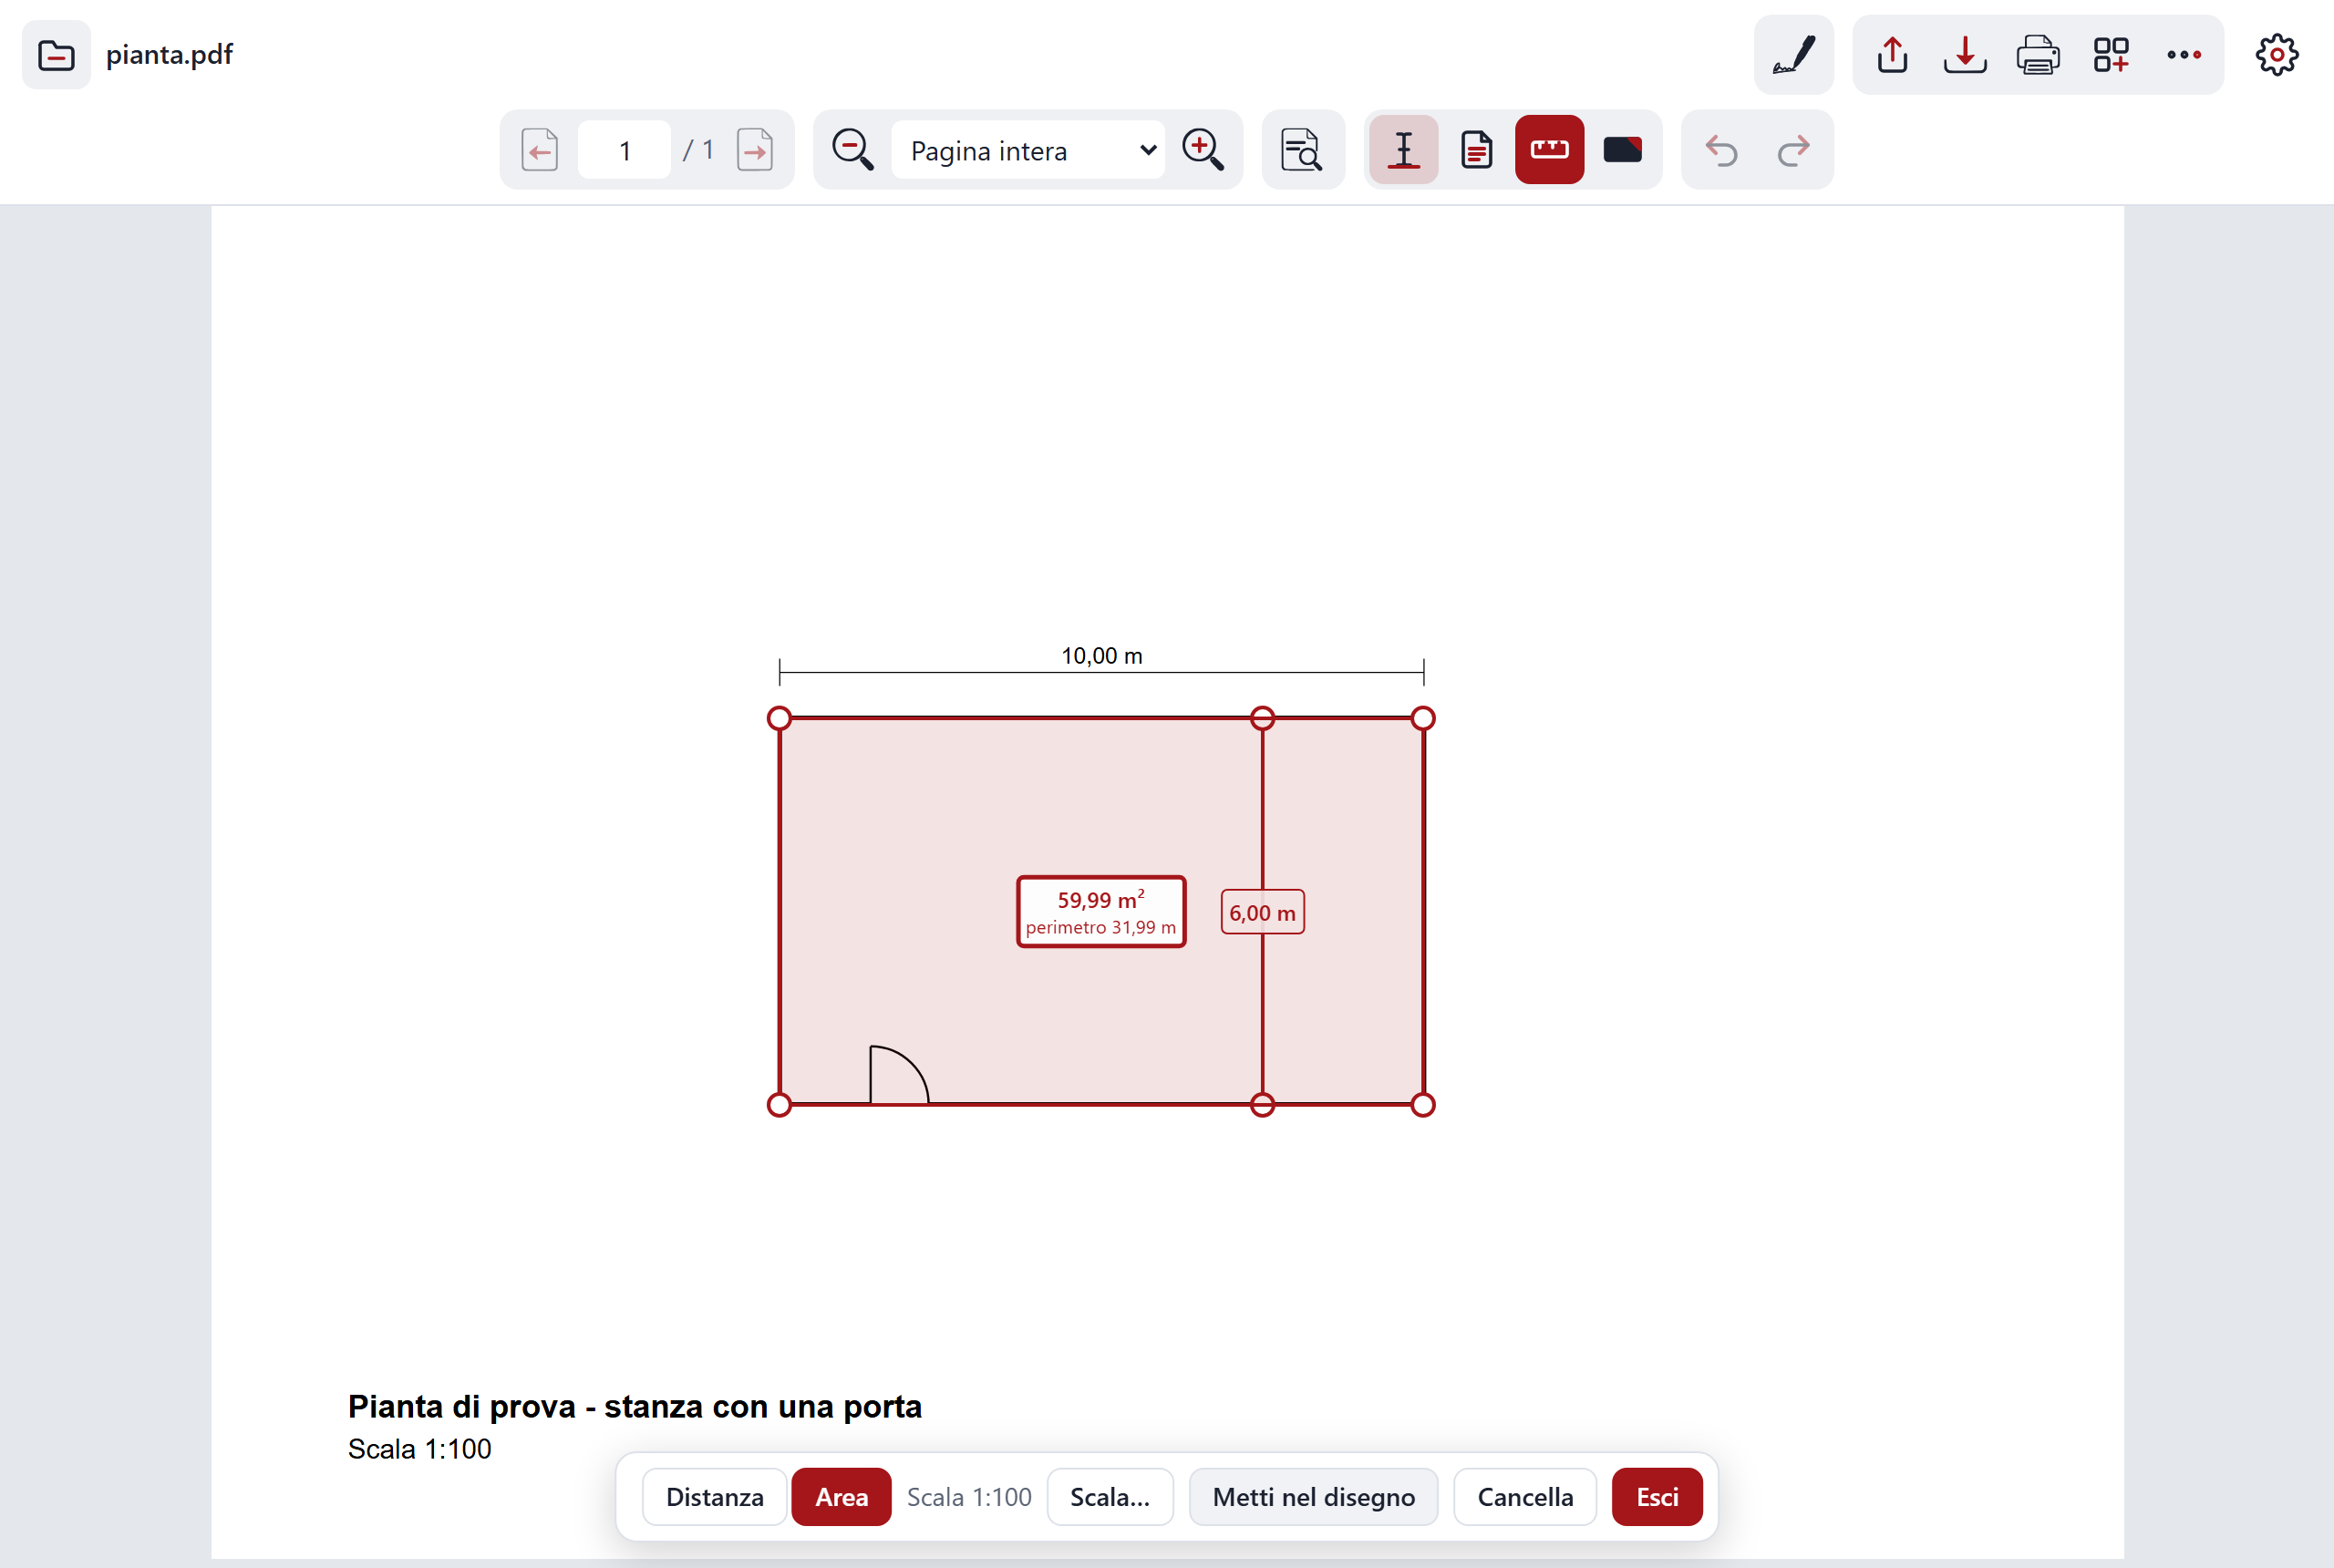The image size is (2334, 1568).
Task: Click the 59,99 m² area label
Action: tap(1101, 912)
